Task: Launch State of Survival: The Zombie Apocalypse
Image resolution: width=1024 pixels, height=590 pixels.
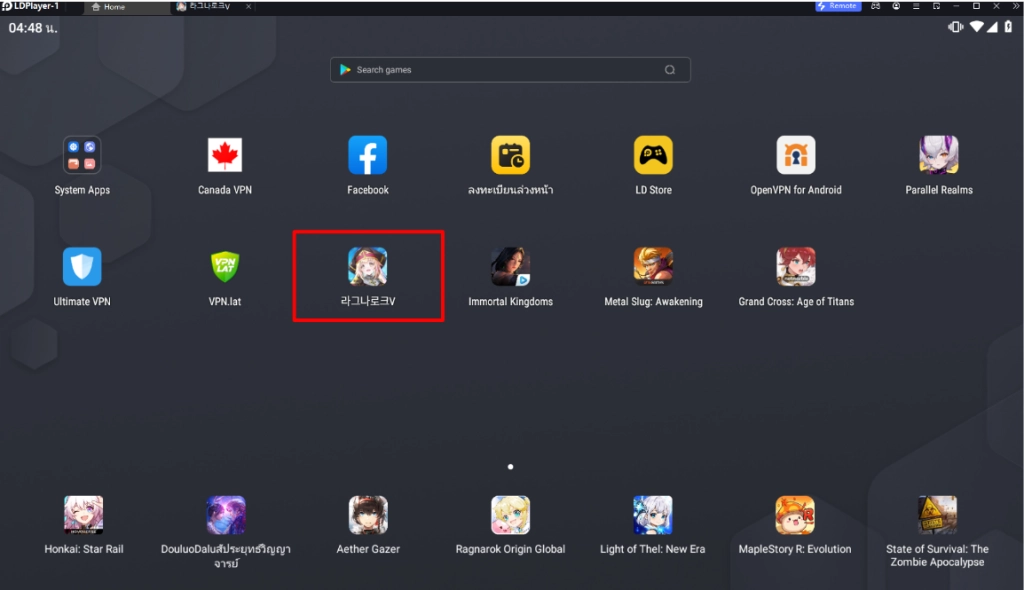Action: 937,515
